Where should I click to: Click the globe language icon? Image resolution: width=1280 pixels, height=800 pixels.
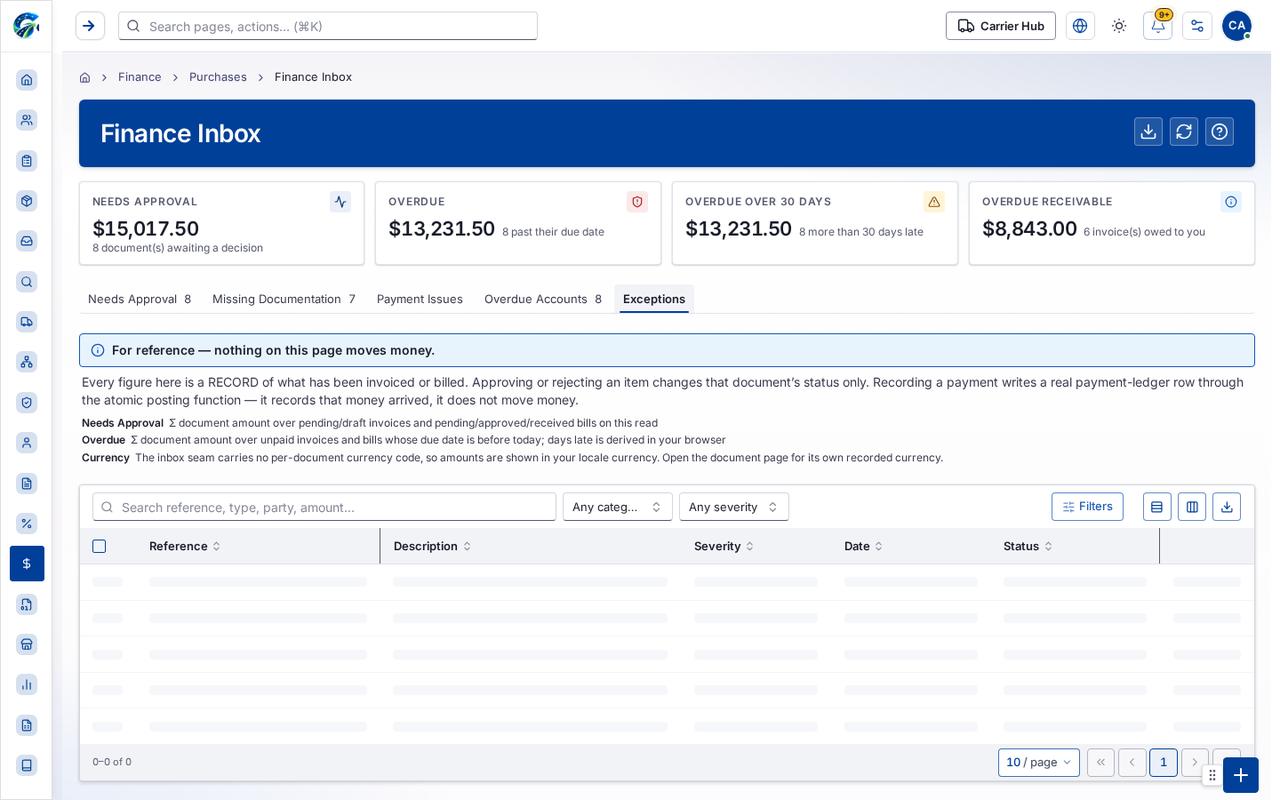click(x=1080, y=26)
